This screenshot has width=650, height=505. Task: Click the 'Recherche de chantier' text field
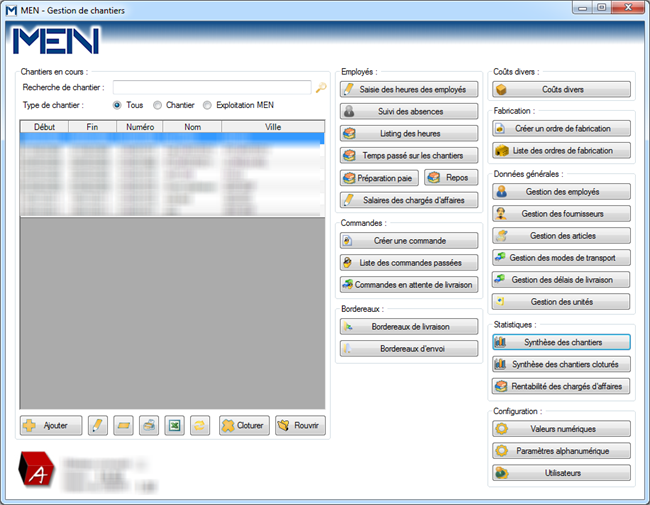211,88
